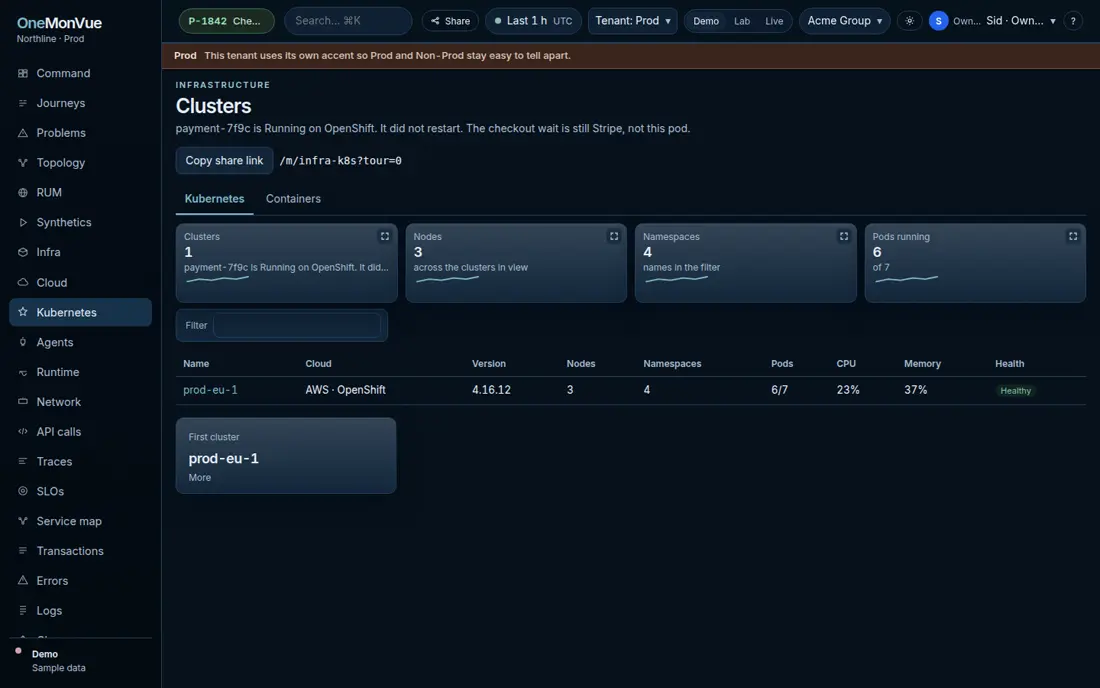Expand the Namespaces metric card
The width and height of the screenshot is (1100, 688).
pyautogui.click(x=844, y=236)
